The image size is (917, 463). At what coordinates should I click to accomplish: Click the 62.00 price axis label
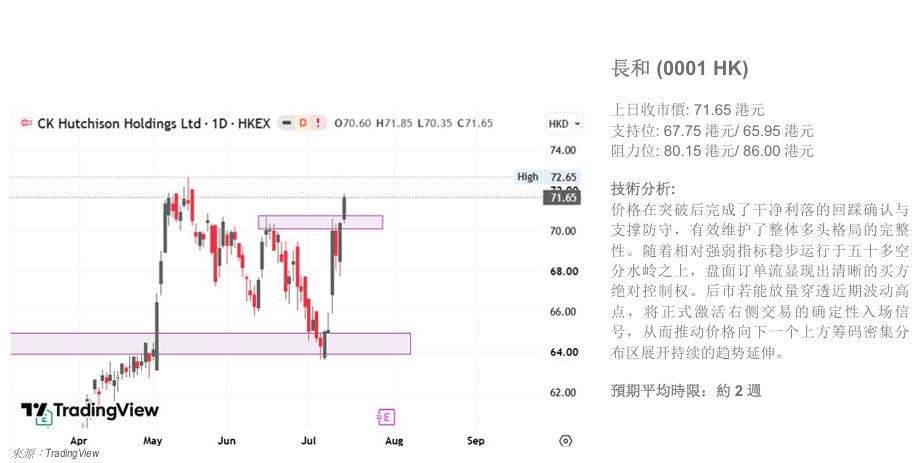(x=563, y=392)
